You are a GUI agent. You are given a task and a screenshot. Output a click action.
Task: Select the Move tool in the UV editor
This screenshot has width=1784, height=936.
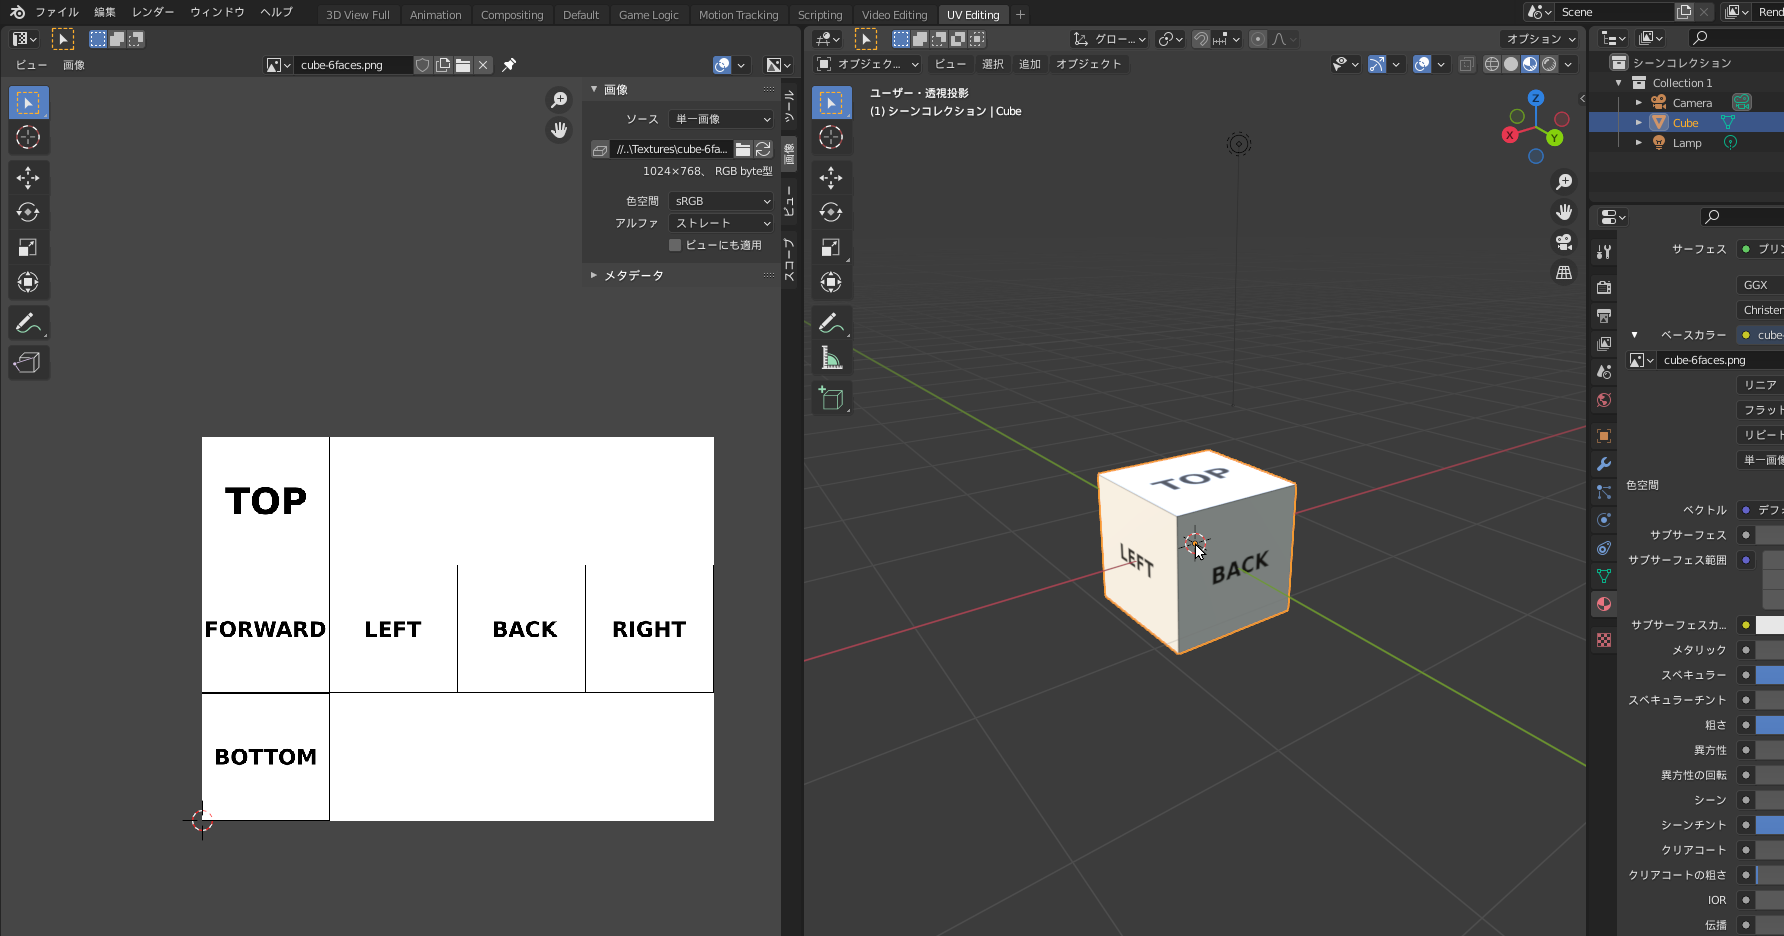28,178
